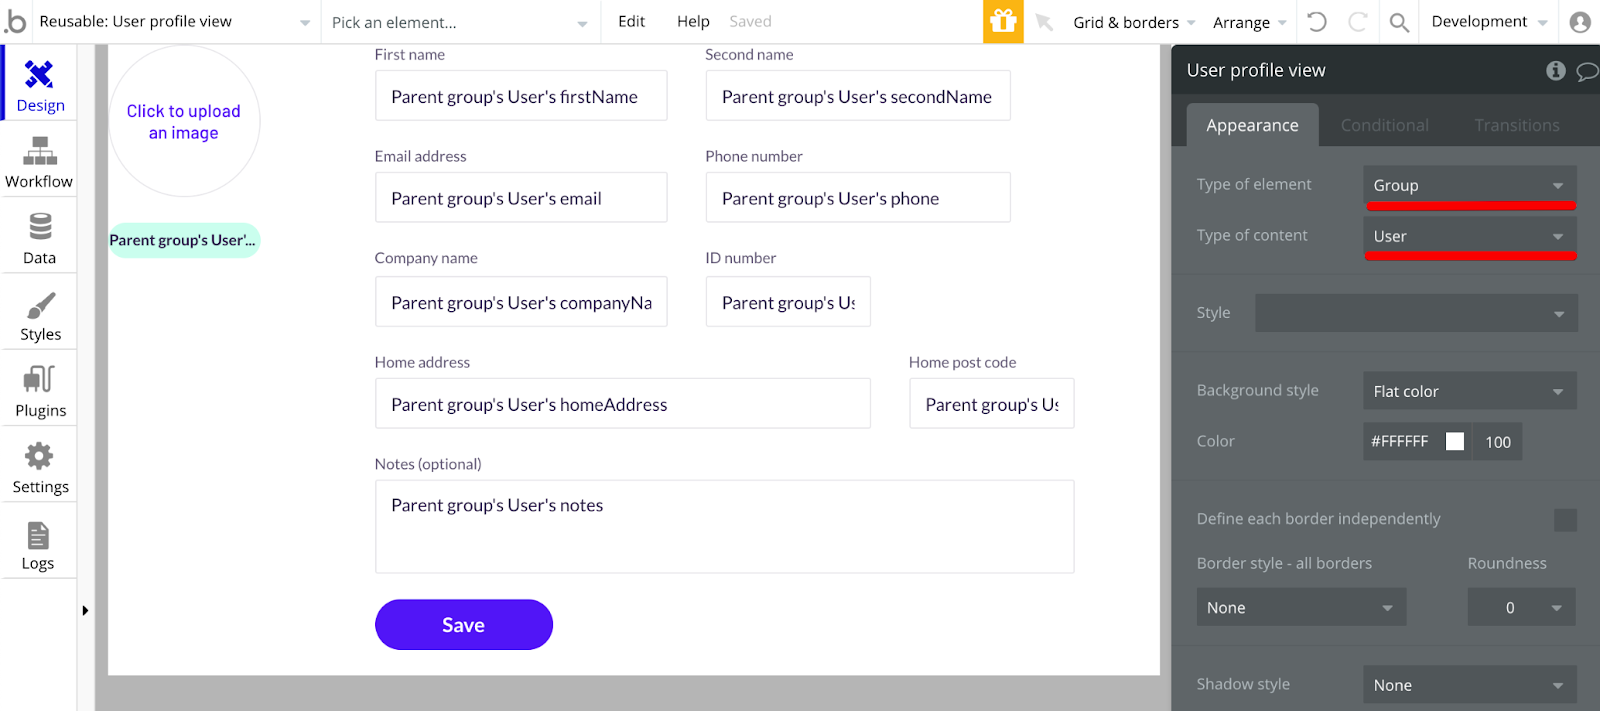Click the purple Save button
Image resolution: width=1600 pixels, height=711 pixels.
[x=463, y=625]
